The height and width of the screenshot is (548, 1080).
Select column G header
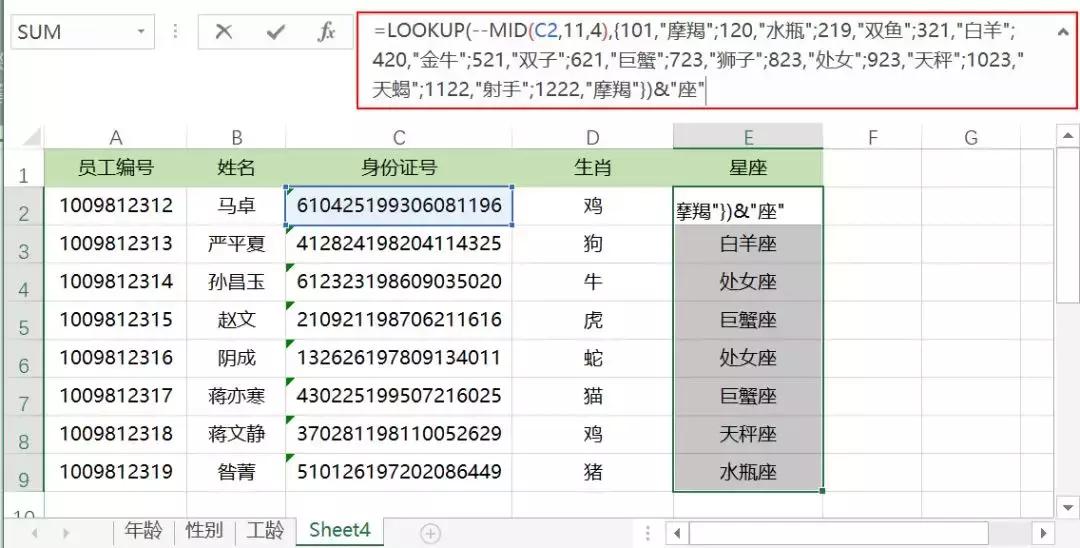[970, 138]
